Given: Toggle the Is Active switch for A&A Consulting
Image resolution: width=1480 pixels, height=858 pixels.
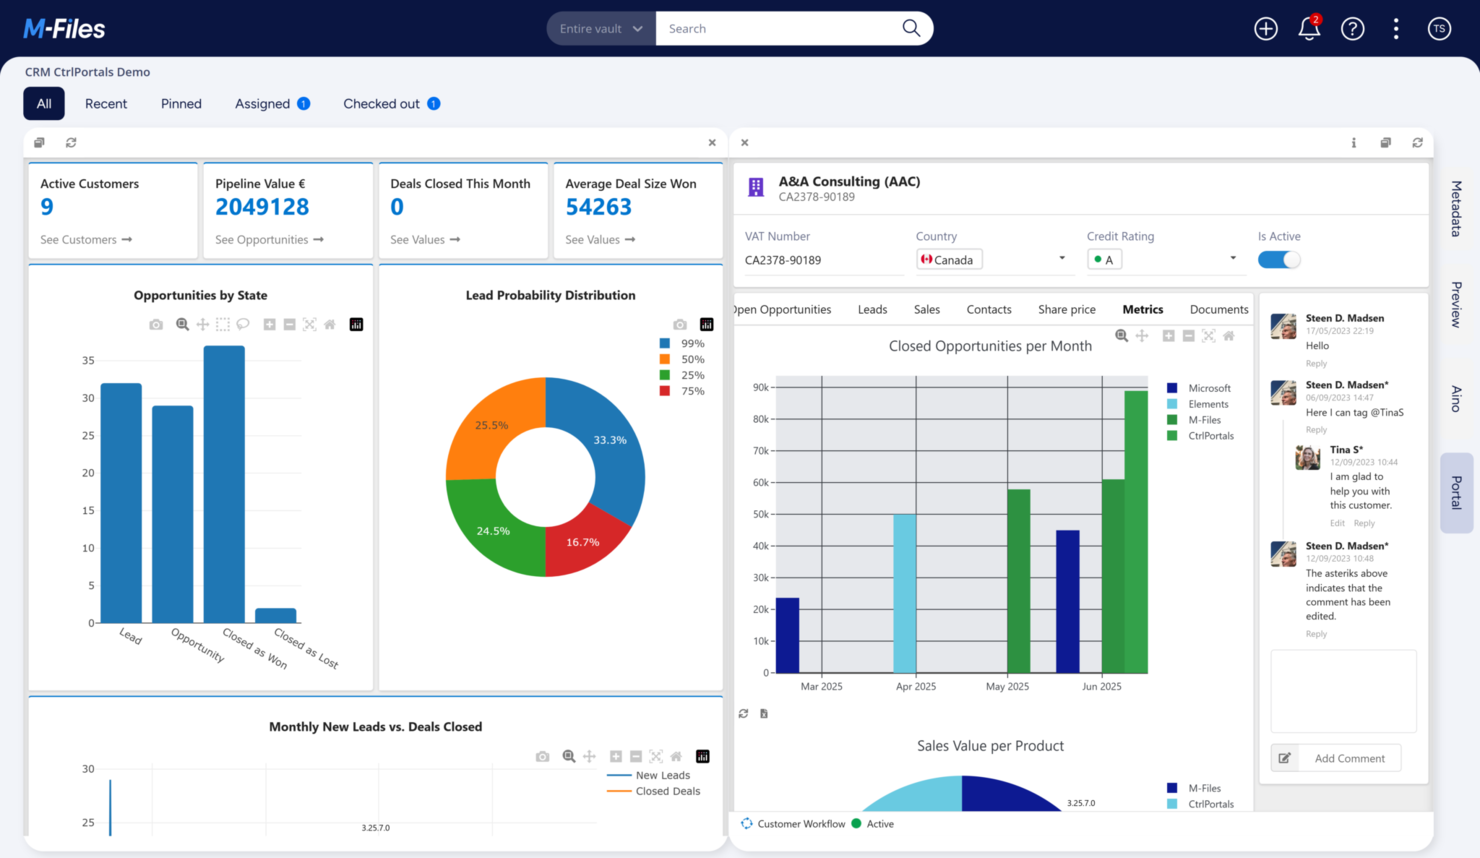Looking at the screenshot, I should click(1279, 258).
